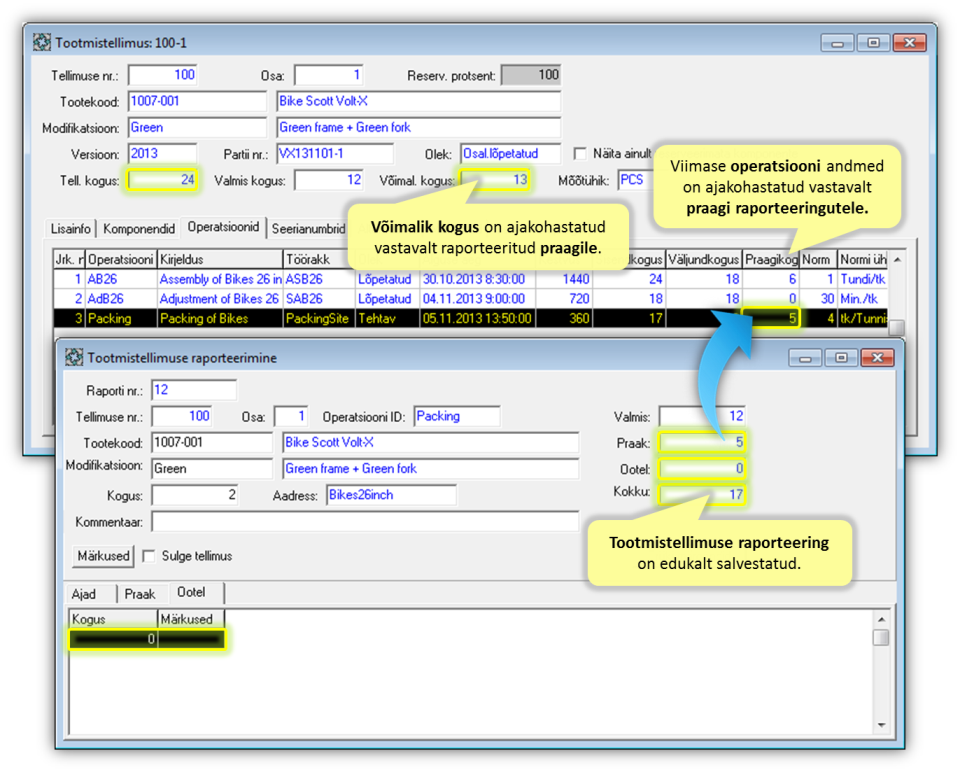Screen dimensions: 960x772
Task: Click the Tootekood field showing 1007-001 in Tootmistellimus
Action: tap(197, 101)
